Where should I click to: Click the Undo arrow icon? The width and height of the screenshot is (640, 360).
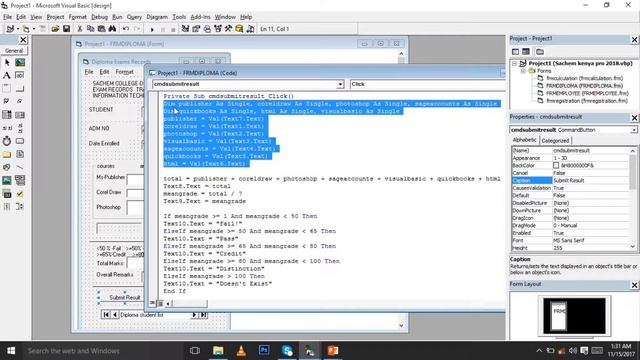[126, 29]
